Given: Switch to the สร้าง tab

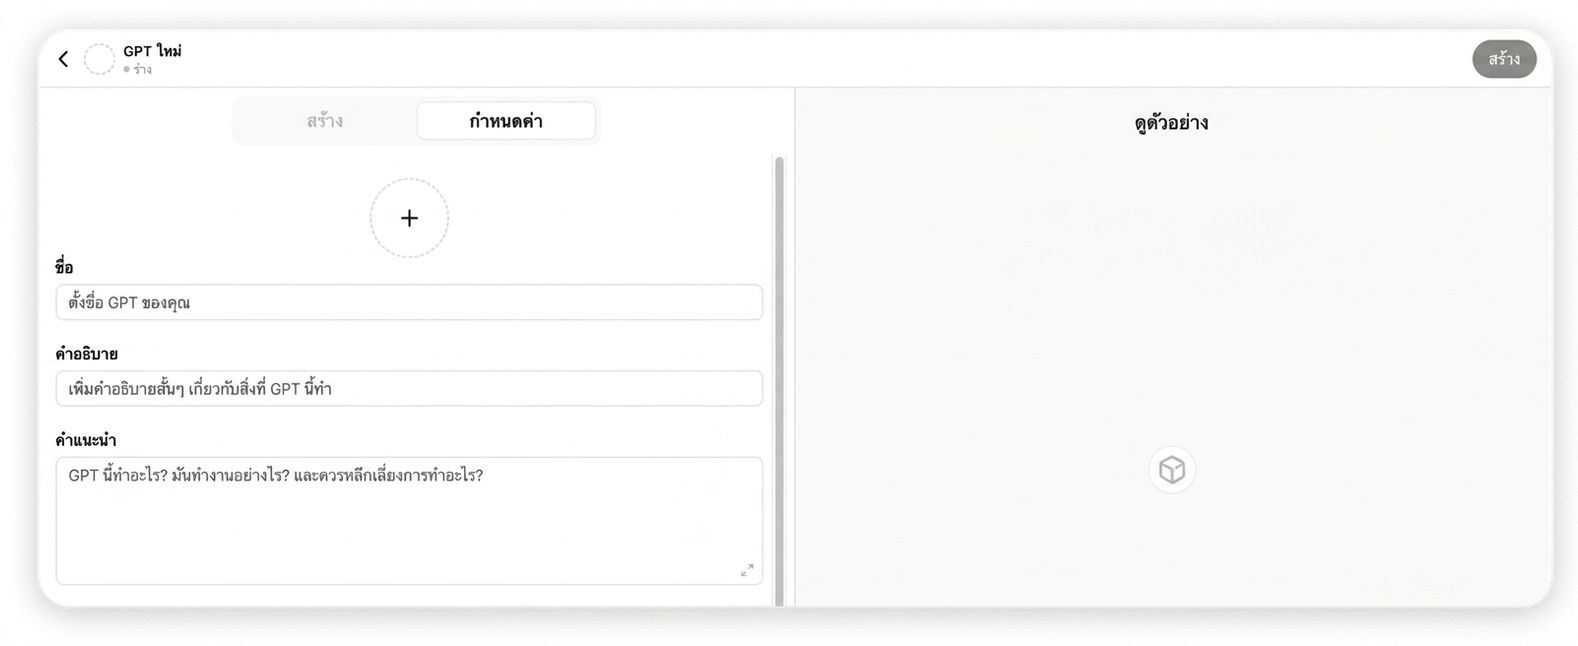Looking at the screenshot, I should pos(325,121).
